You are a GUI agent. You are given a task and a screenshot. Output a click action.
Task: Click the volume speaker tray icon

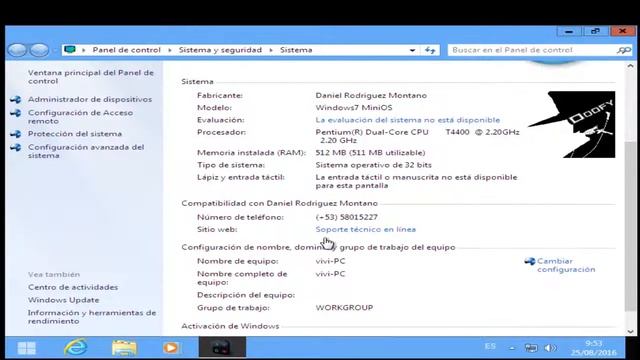tap(550, 348)
